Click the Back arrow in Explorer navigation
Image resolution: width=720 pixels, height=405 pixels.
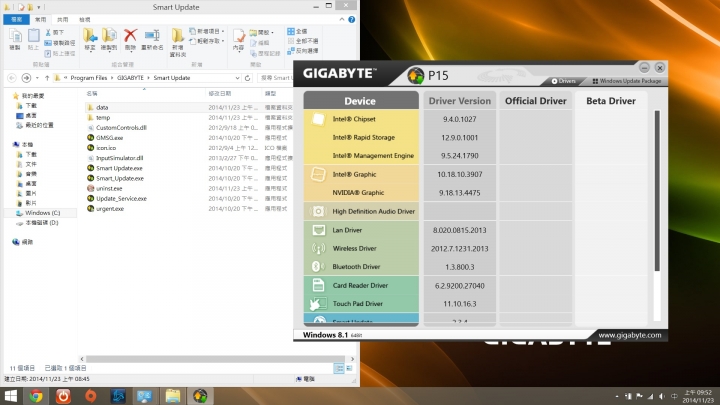click(x=12, y=78)
